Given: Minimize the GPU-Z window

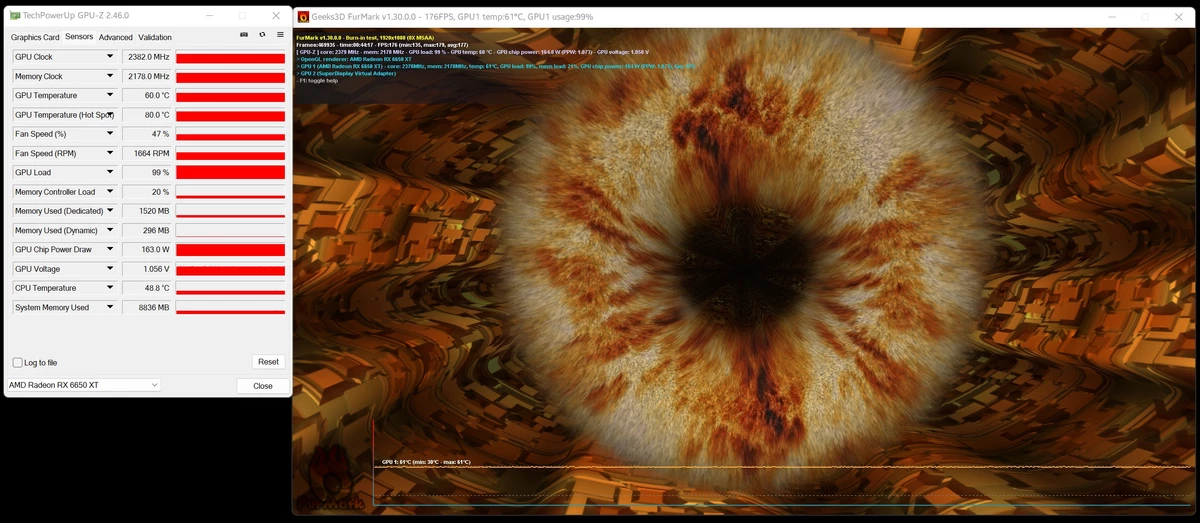Looking at the screenshot, I should click(208, 16).
